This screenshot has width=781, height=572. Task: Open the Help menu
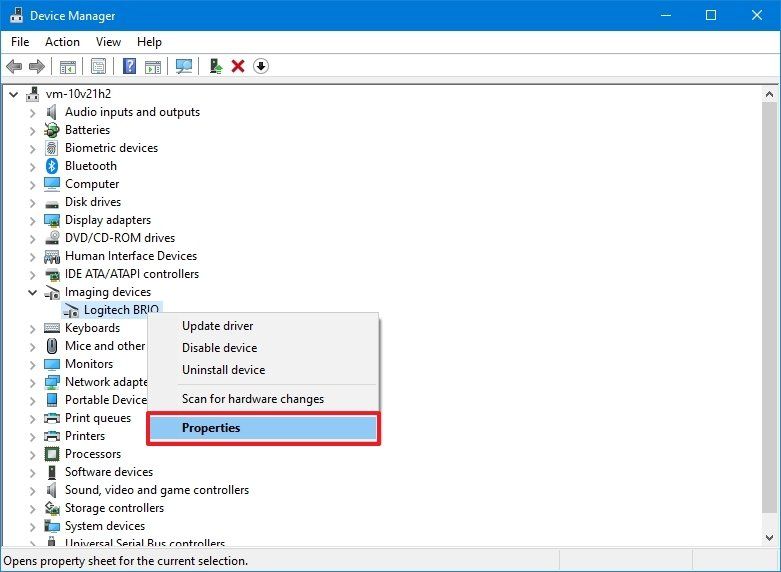pyautogui.click(x=149, y=42)
